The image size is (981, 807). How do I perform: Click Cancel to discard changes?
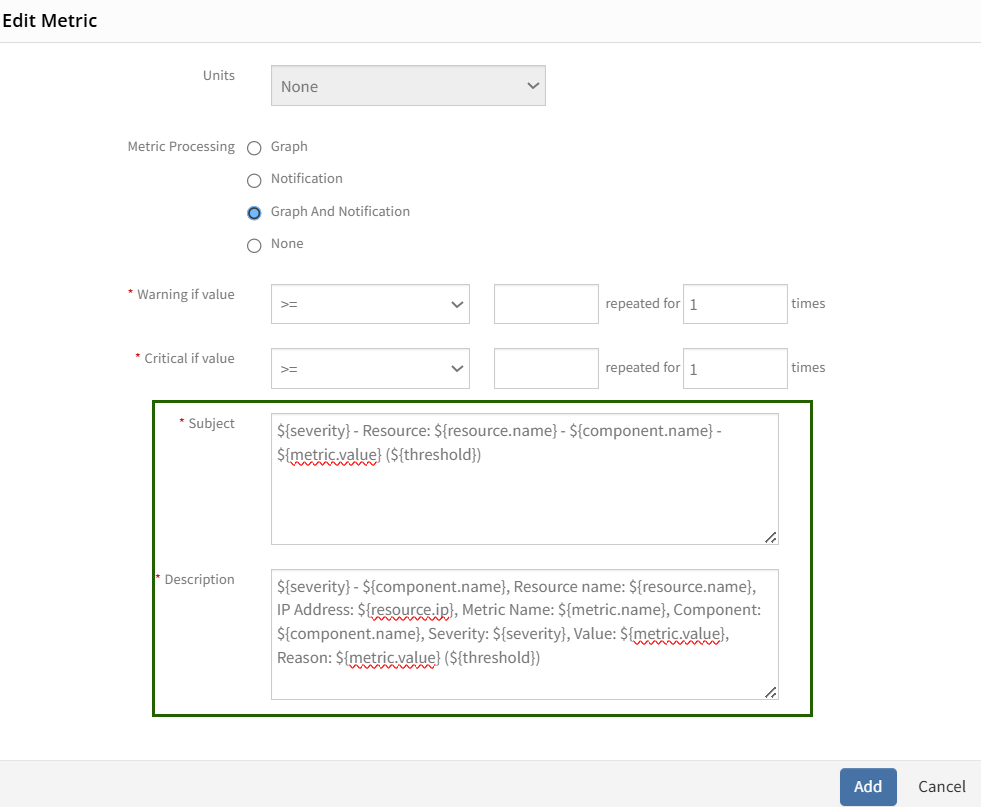(x=942, y=786)
